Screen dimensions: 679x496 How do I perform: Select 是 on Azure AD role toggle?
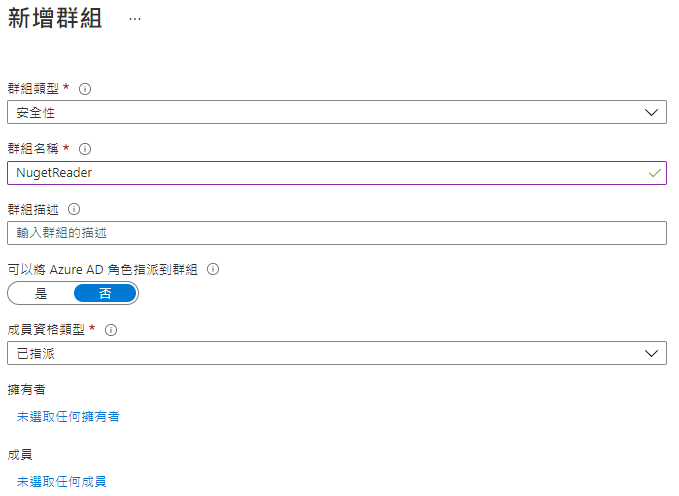coord(41,293)
